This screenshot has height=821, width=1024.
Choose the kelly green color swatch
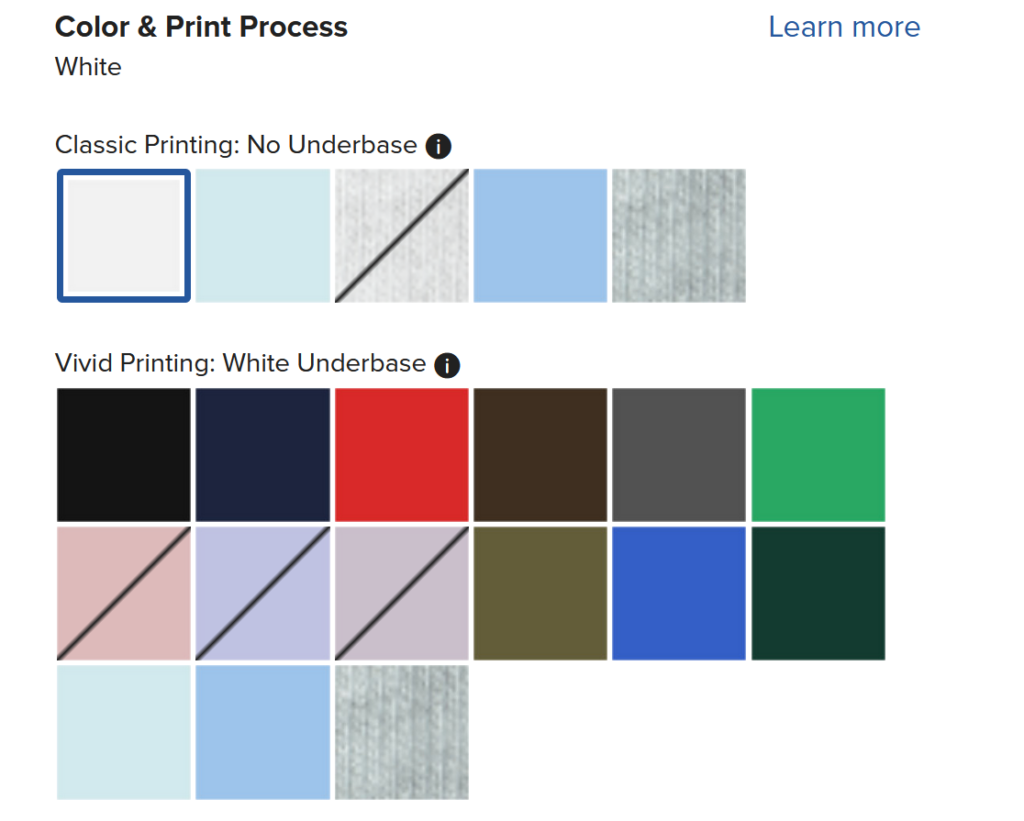click(818, 455)
